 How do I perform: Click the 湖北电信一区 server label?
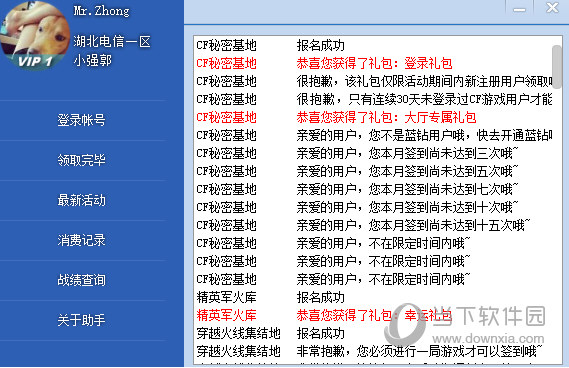pos(112,41)
